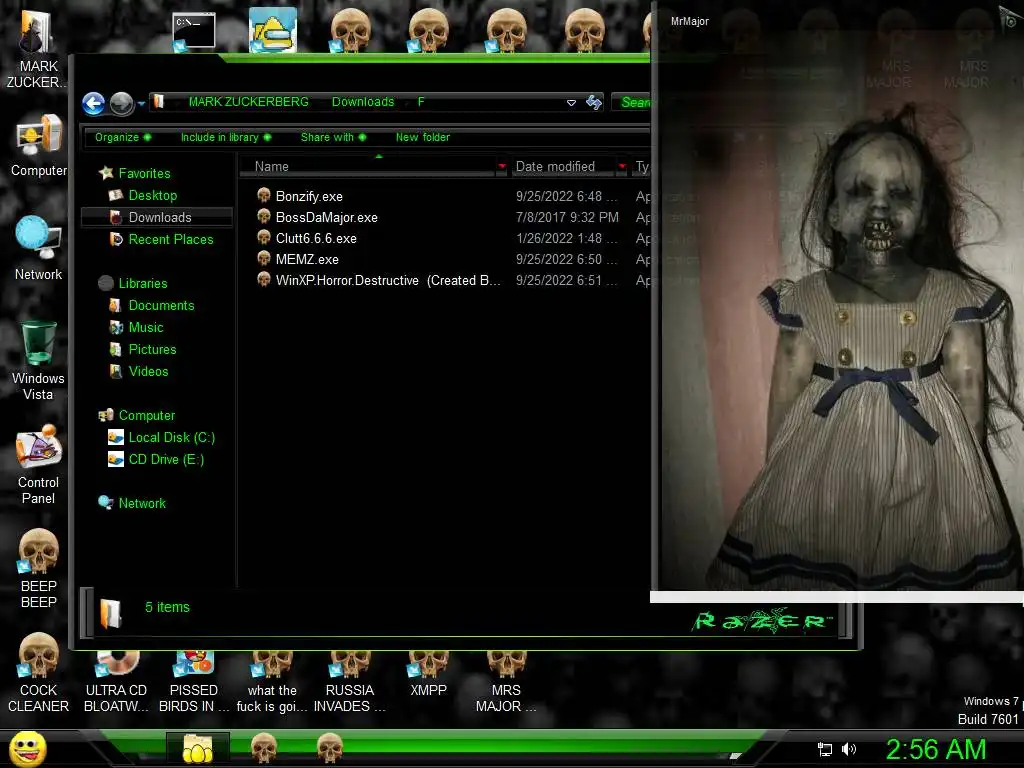
Task: Expand the address bar history dropdown arrow
Action: 571,103
